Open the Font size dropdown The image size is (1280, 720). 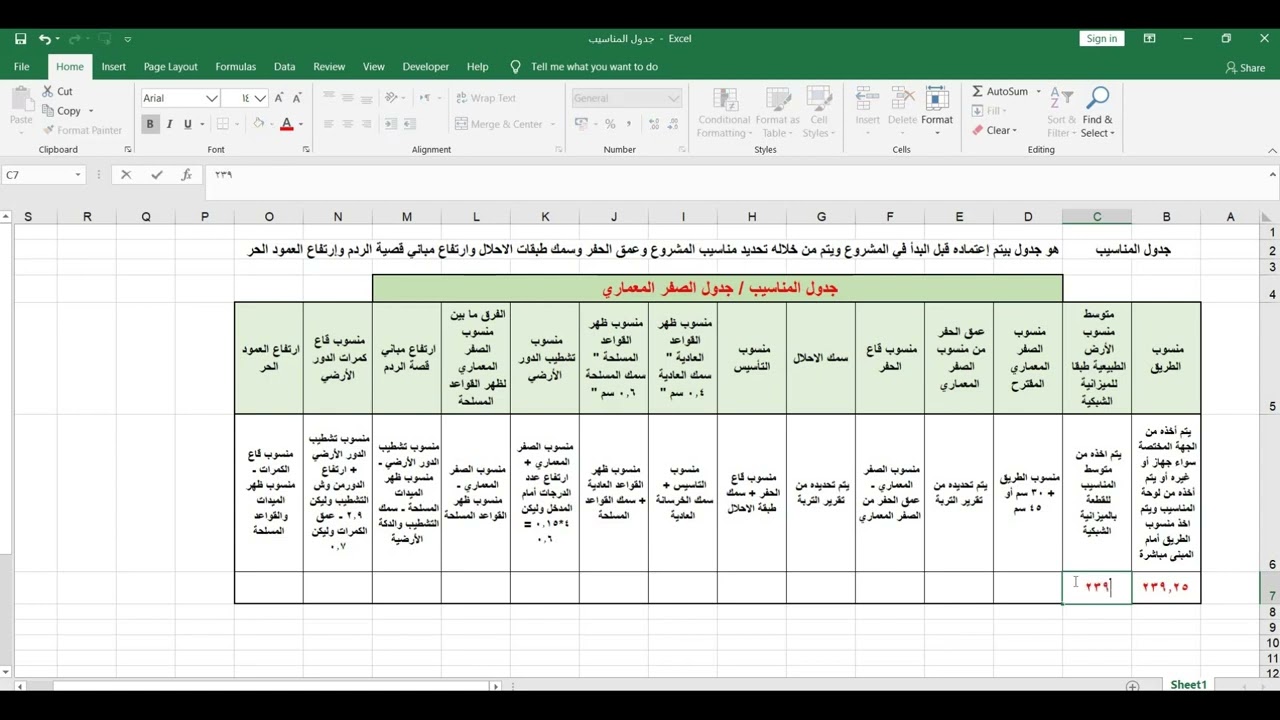point(260,98)
